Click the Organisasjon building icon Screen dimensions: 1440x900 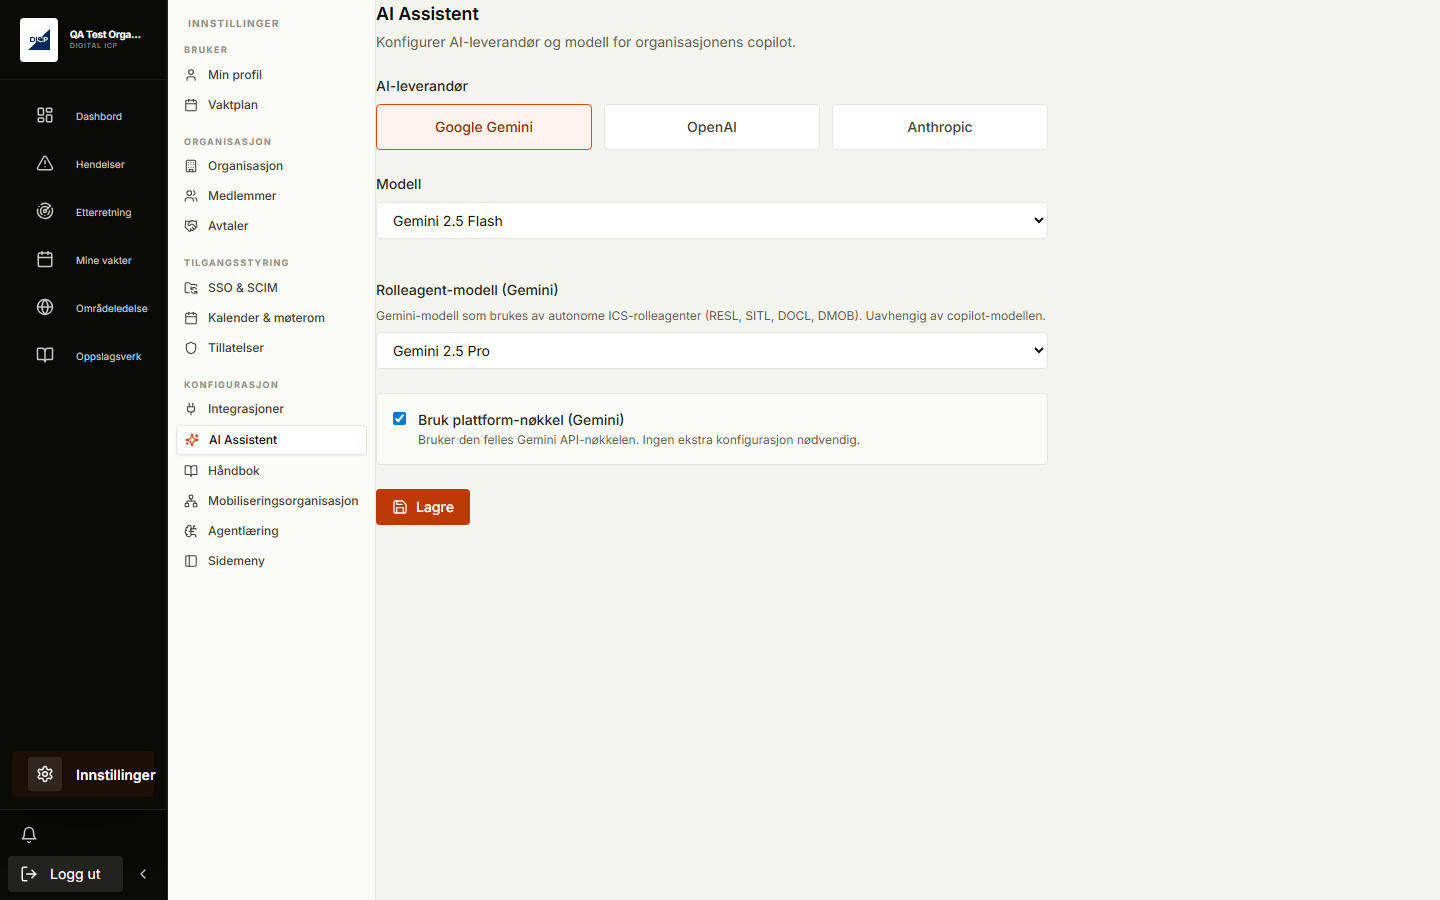coord(191,166)
